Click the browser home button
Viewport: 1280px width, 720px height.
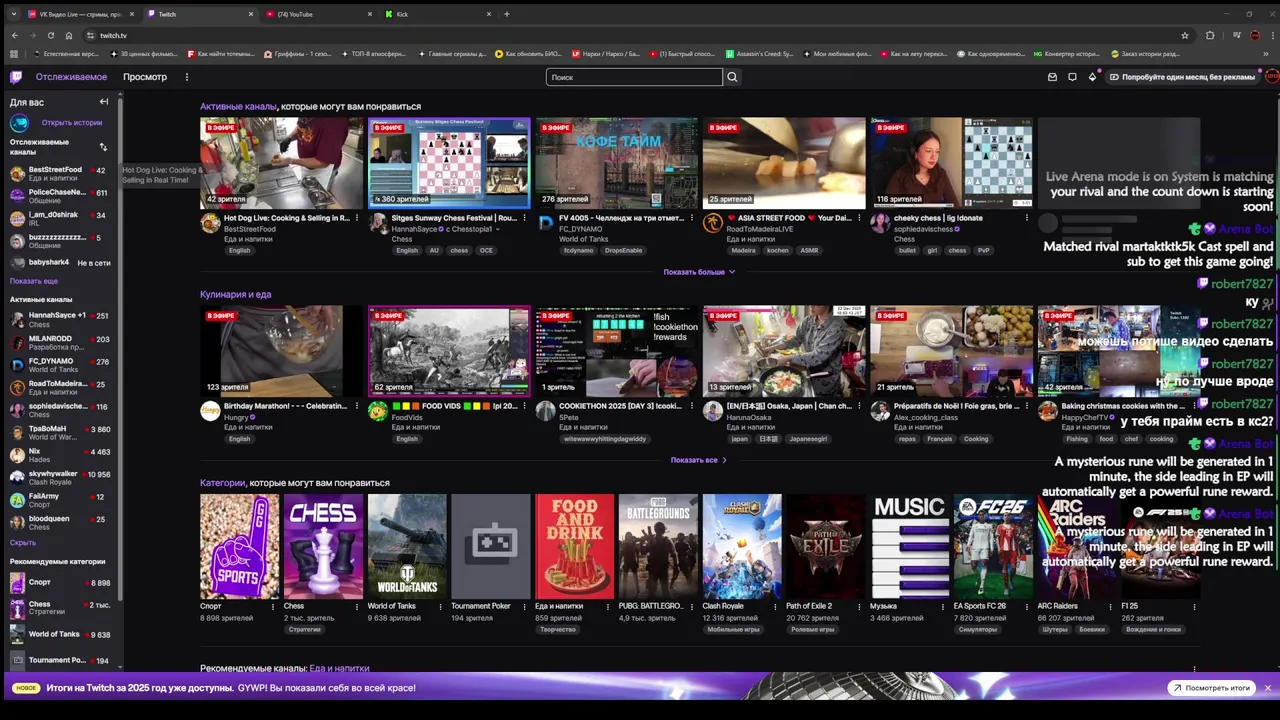[x=68, y=35]
